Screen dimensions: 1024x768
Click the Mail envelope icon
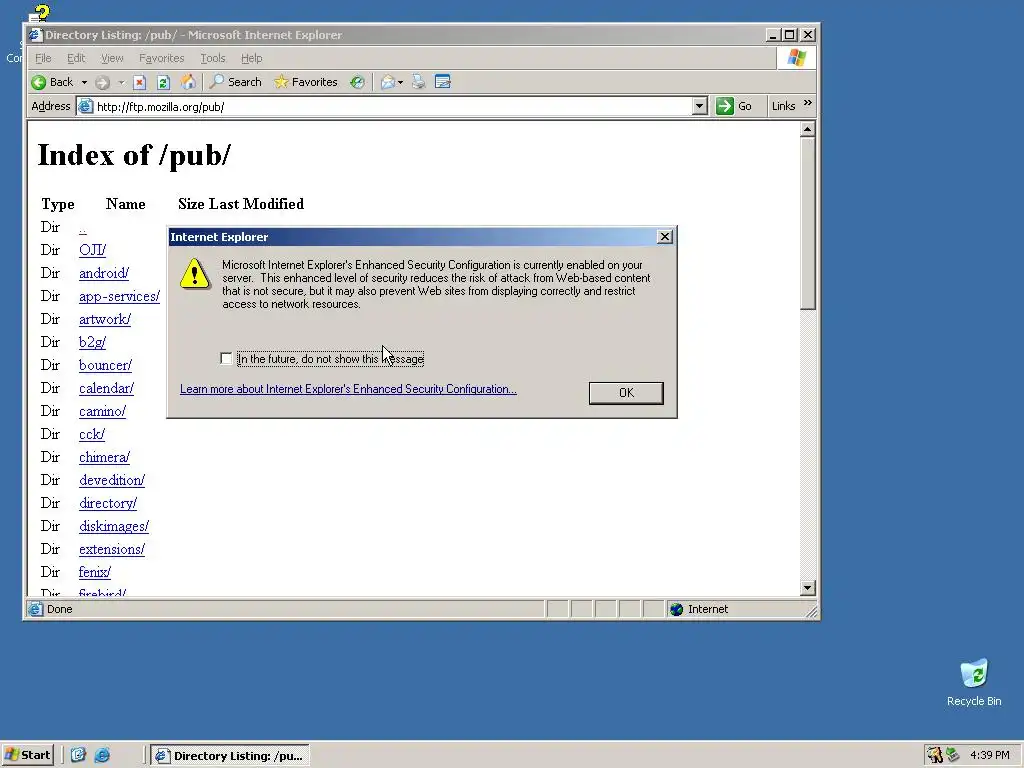tap(388, 82)
